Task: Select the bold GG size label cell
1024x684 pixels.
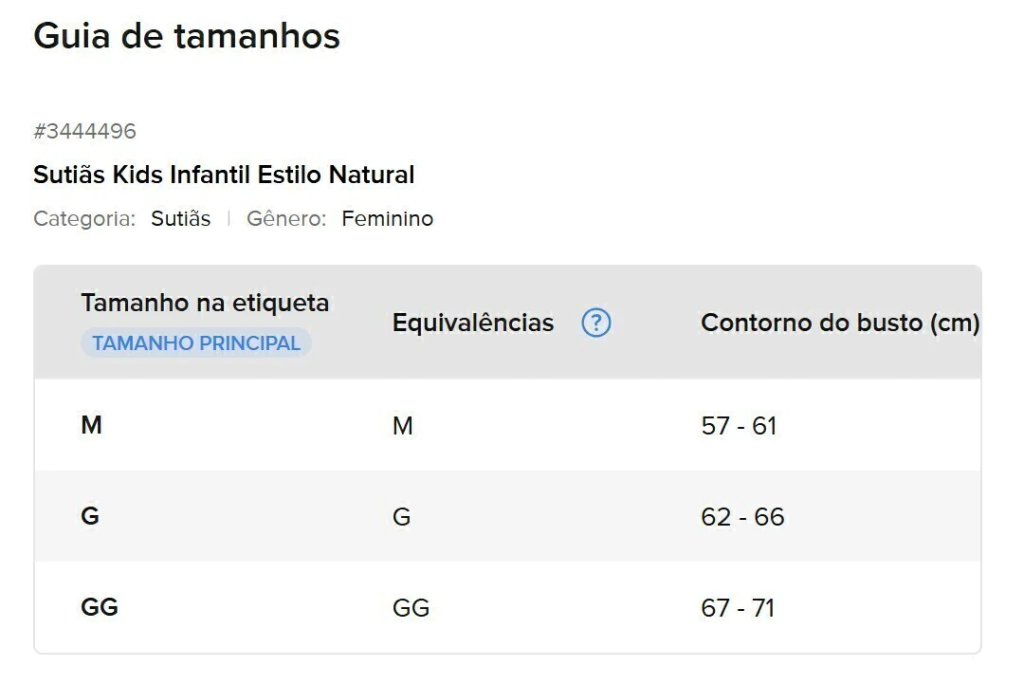Action: [99, 607]
